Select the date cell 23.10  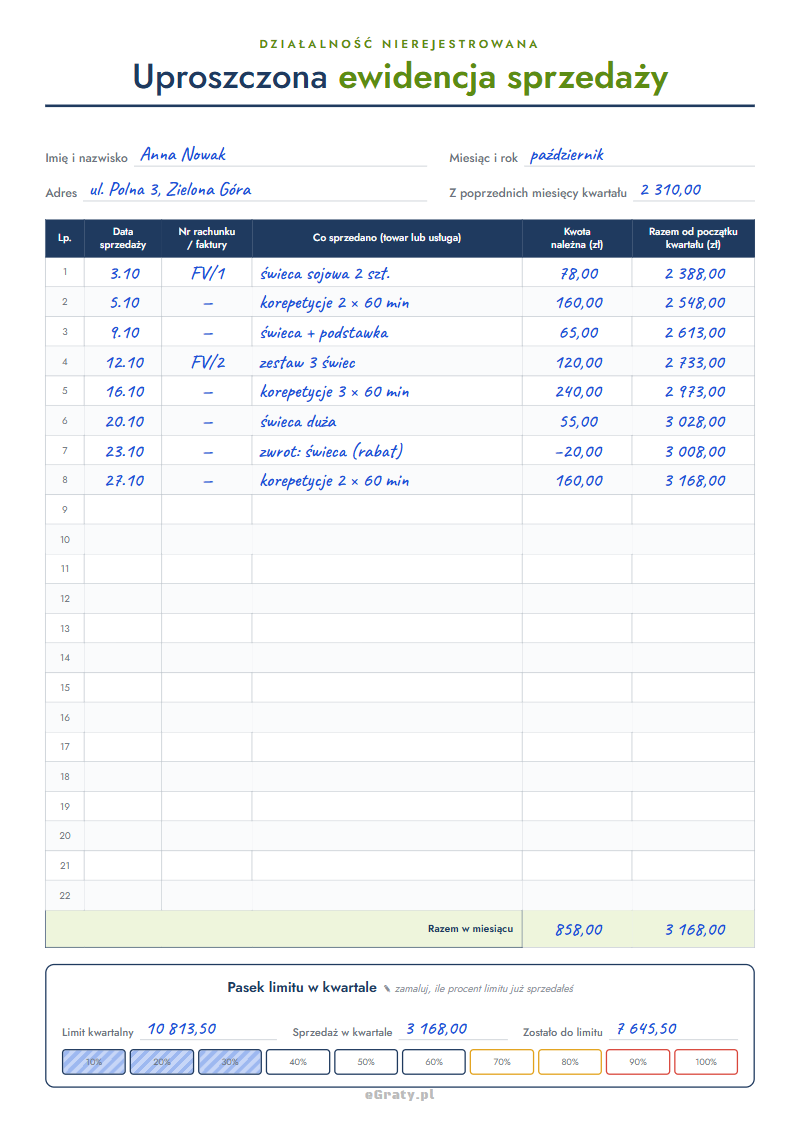click(x=123, y=451)
